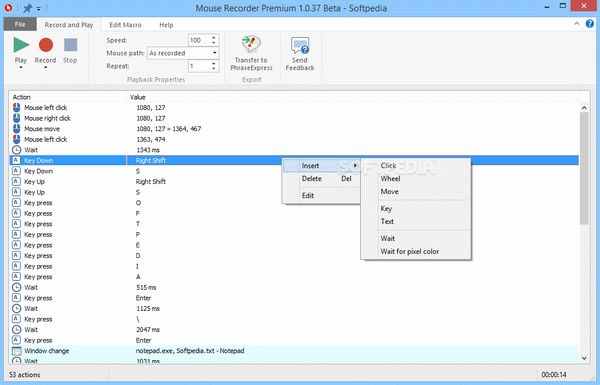Screen dimensions: 600x385
Task: Click the pin icon in title bar
Action: pyautogui.click(x=28, y=8)
